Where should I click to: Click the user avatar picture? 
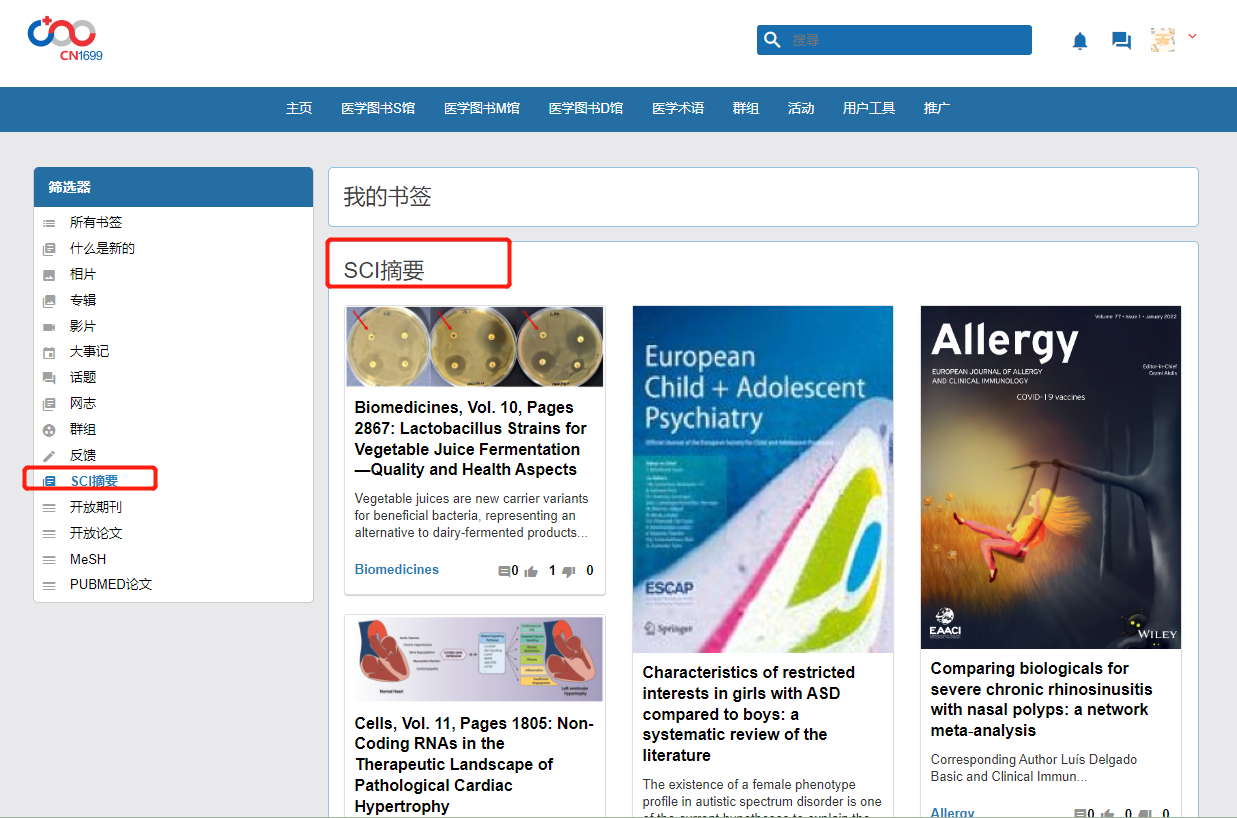tap(1163, 39)
